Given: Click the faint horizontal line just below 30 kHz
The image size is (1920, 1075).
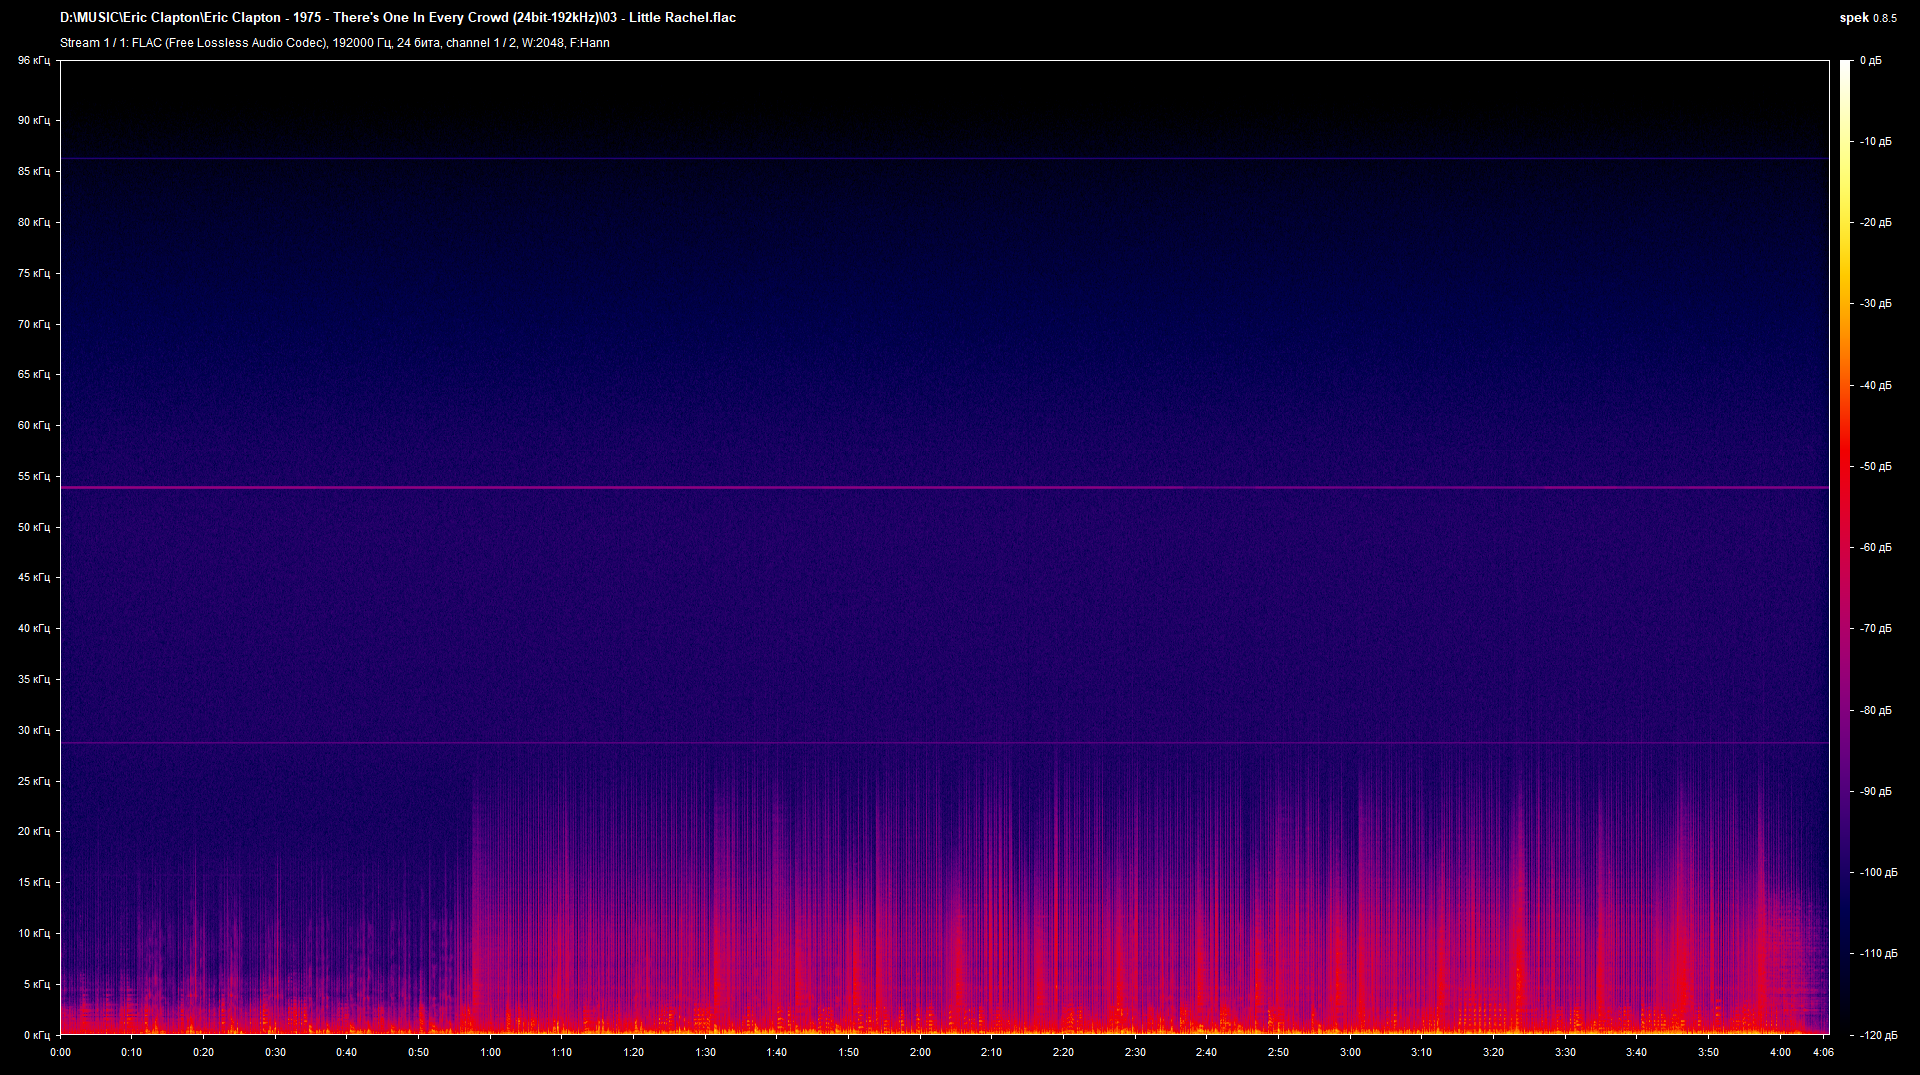Looking at the screenshot, I should pyautogui.click(x=944, y=743).
